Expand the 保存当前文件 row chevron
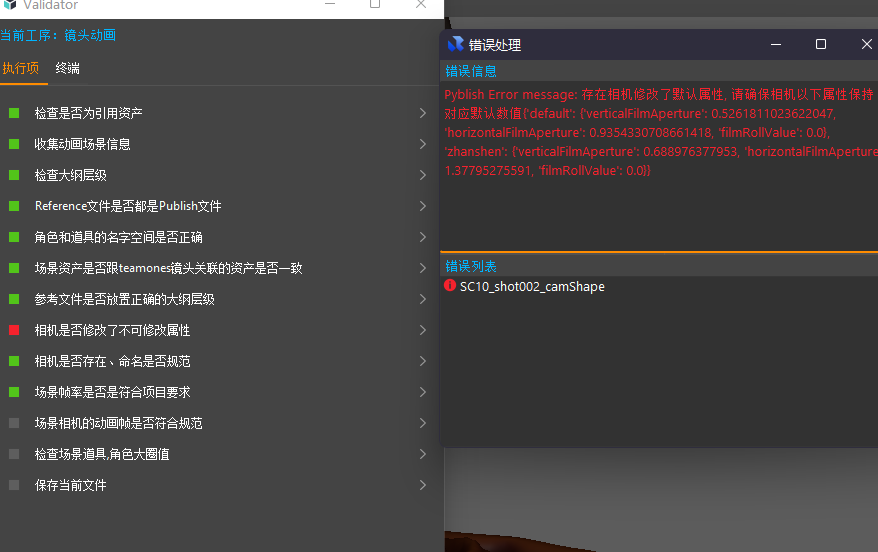878x552 pixels. (423, 485)
